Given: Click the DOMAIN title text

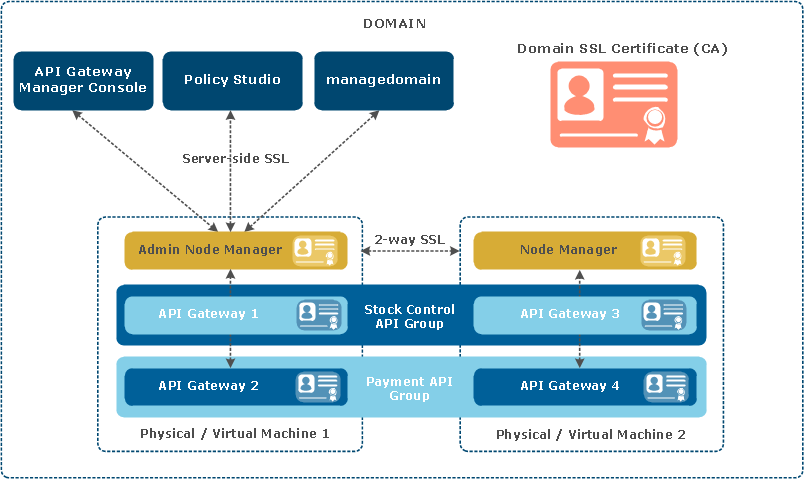Looking at the screenshot, I should pos(394,24).
